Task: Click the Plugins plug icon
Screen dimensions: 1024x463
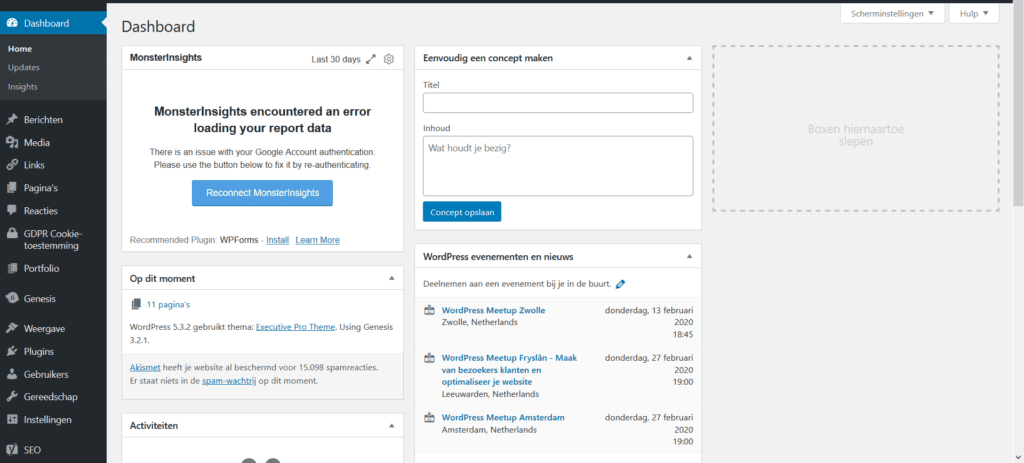Action: pyautogui.click(x=12, y=351)
